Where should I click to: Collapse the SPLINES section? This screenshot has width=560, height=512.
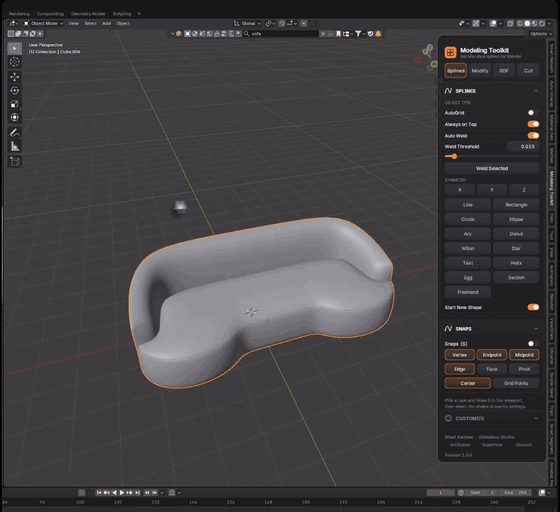point(536,91)
